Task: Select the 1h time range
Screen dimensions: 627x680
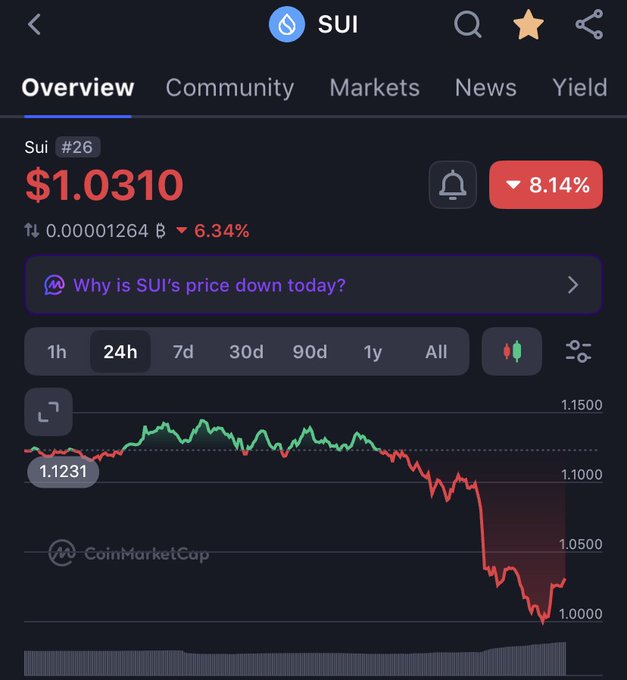Action: 57,352
